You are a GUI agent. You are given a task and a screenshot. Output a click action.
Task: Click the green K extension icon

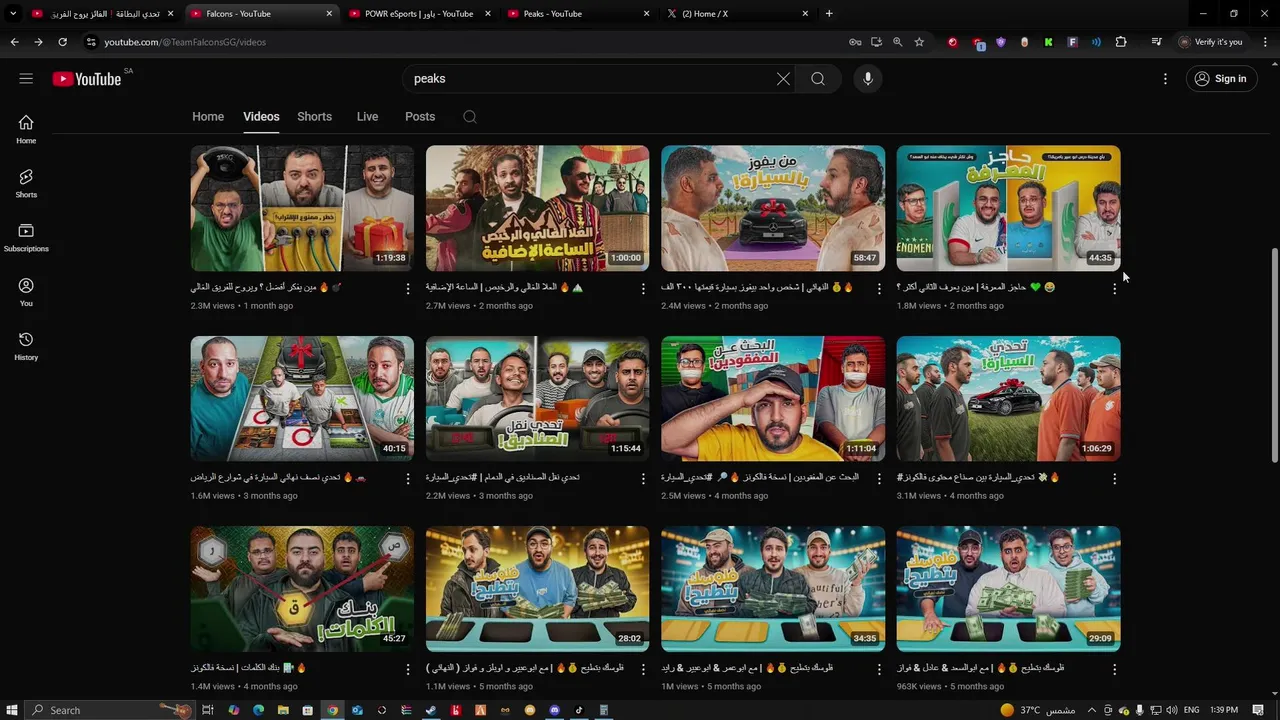(x=1048, y=42)
